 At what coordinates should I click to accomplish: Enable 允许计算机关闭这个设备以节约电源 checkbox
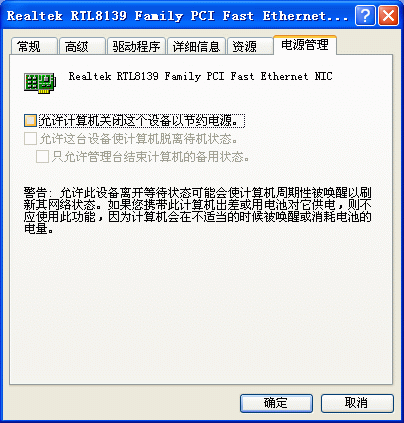pos(30,121)
